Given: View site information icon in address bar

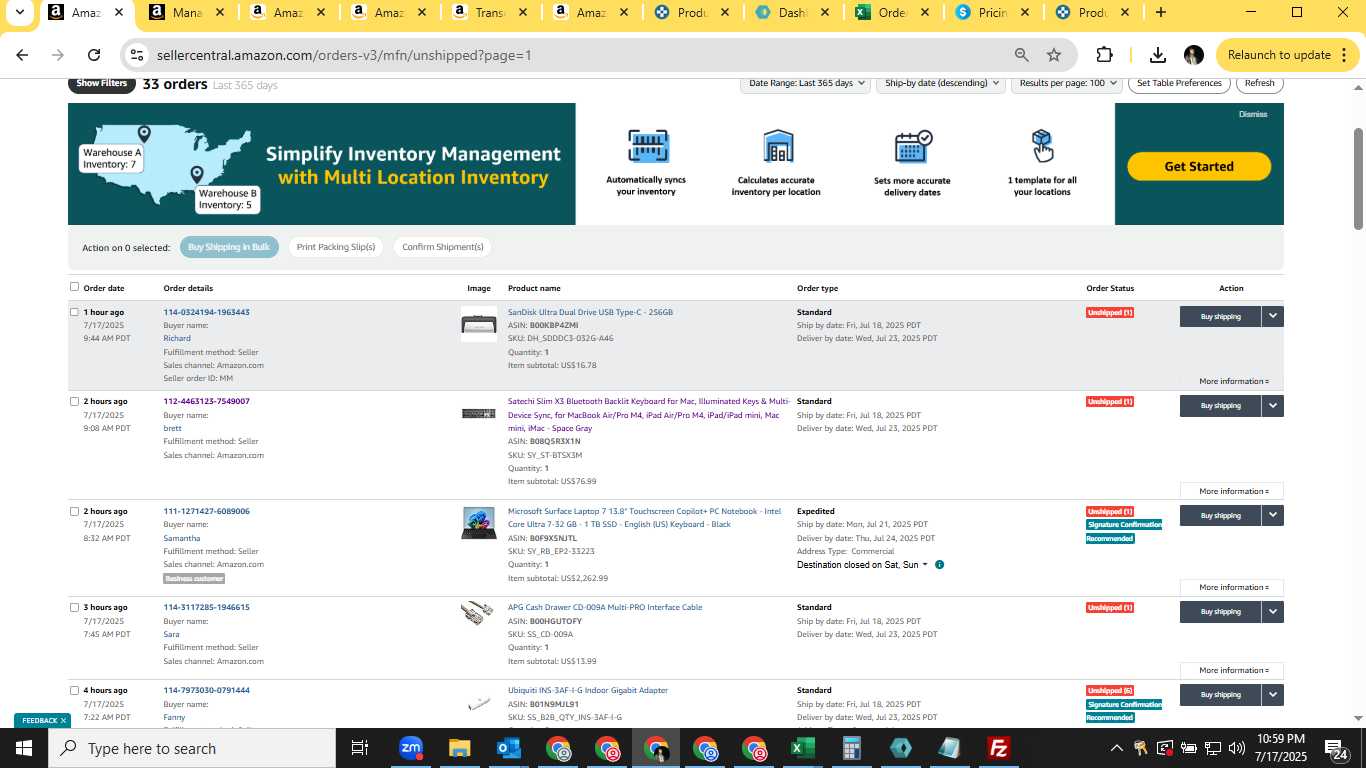Looking at the screenshot, I should pos(137,55).
